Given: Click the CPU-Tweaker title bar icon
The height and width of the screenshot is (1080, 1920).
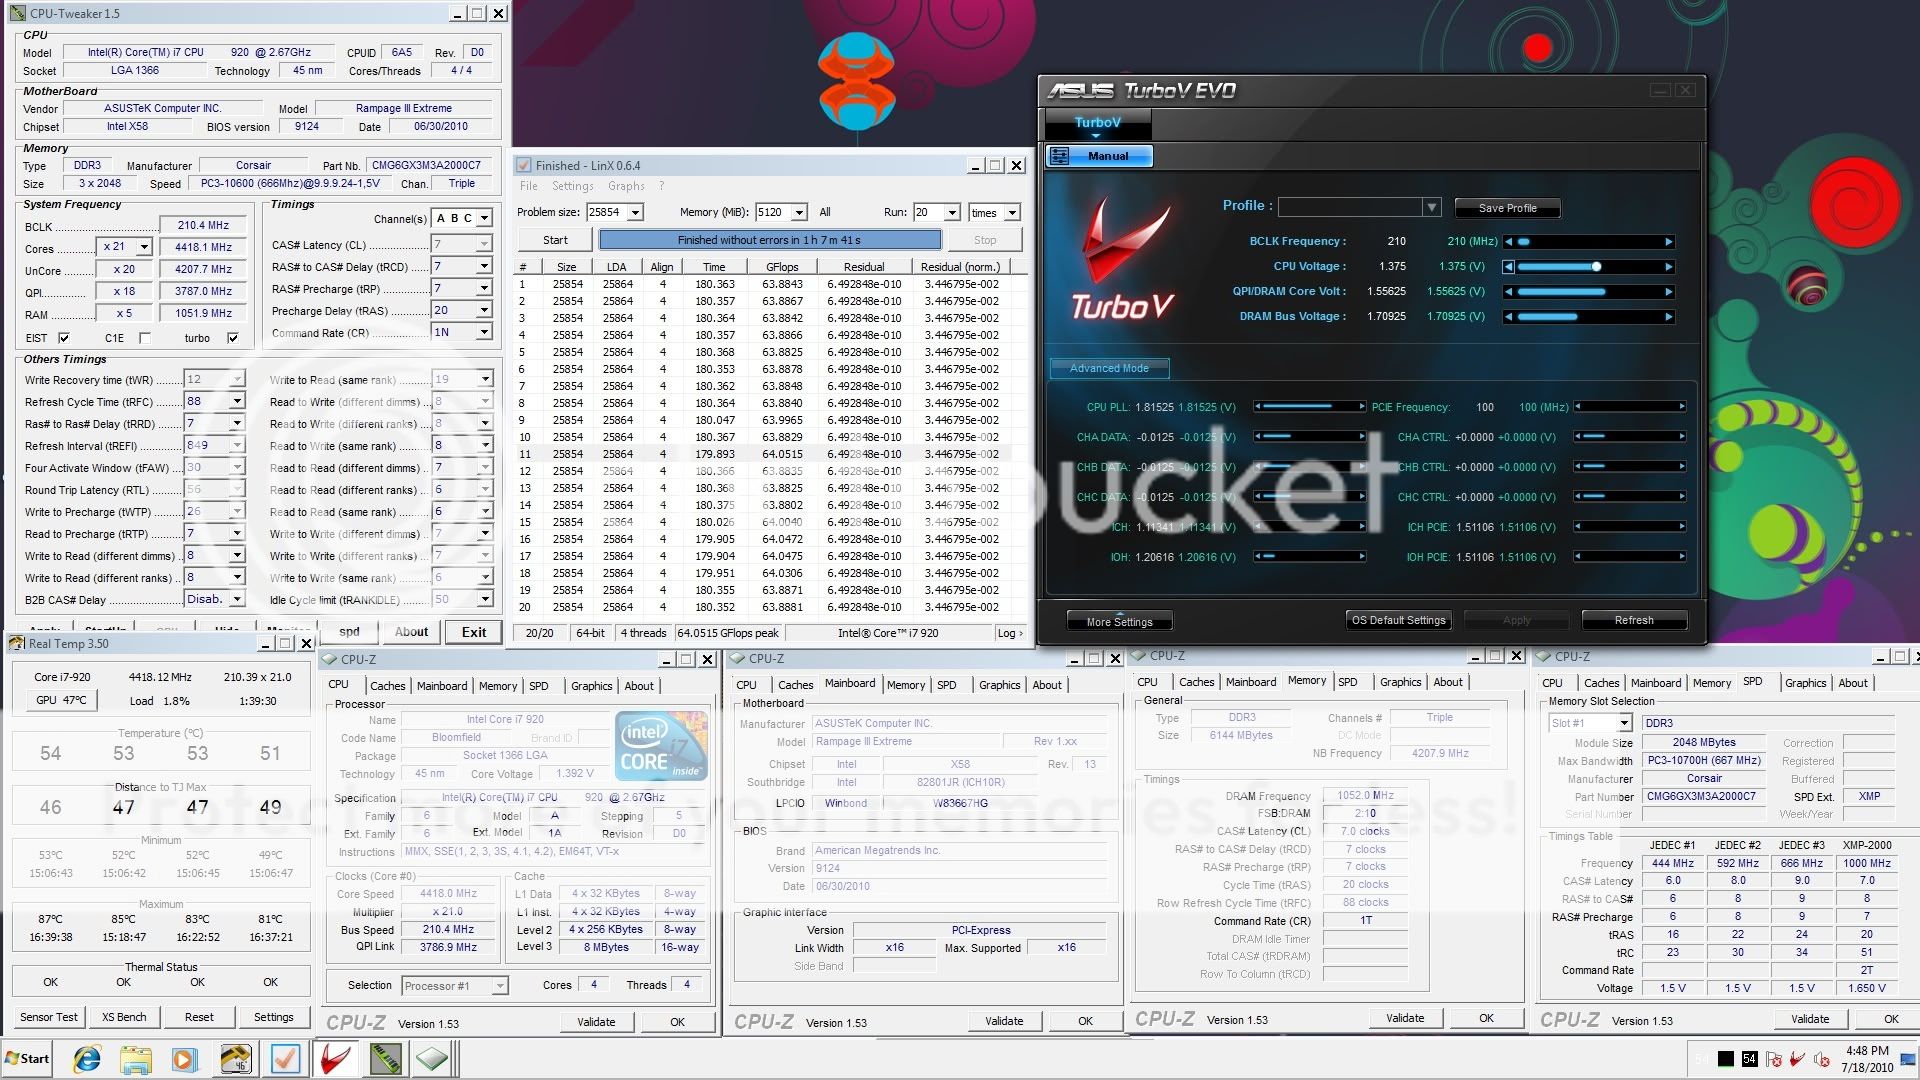Looking at the screenshot, I should click(x=17, y=13).
